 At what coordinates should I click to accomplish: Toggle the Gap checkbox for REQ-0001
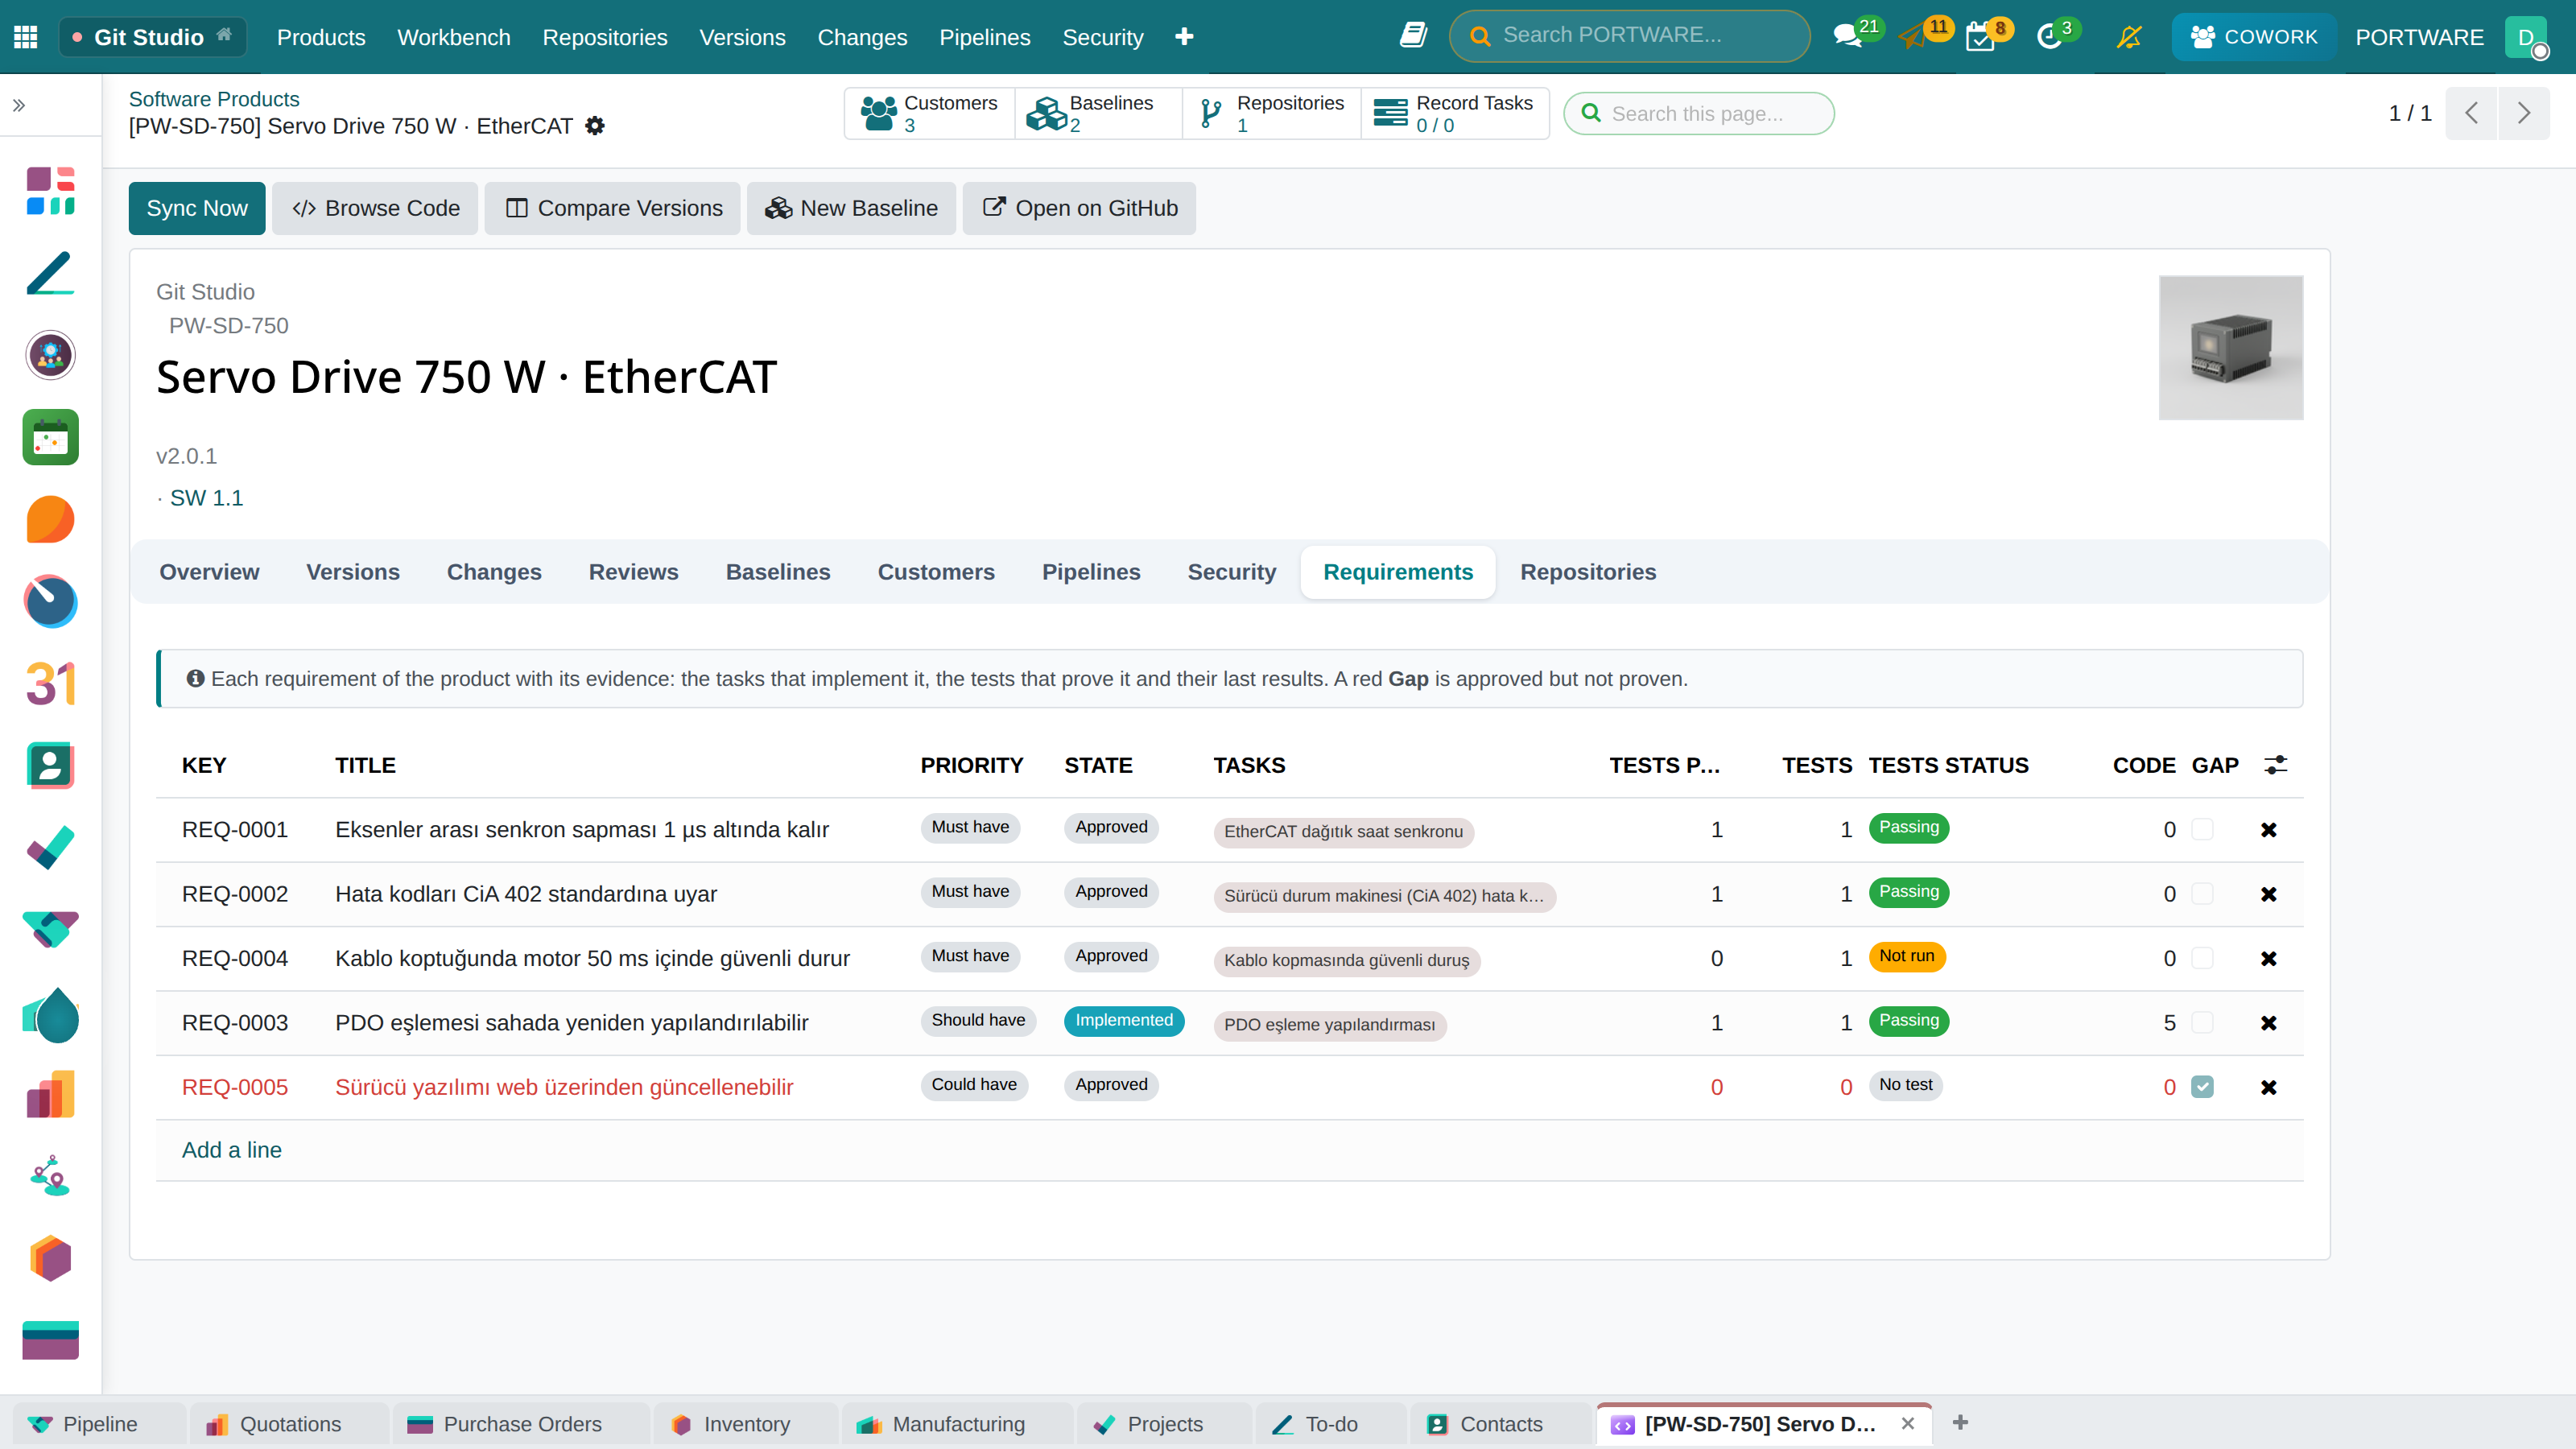pos(2202,830)
